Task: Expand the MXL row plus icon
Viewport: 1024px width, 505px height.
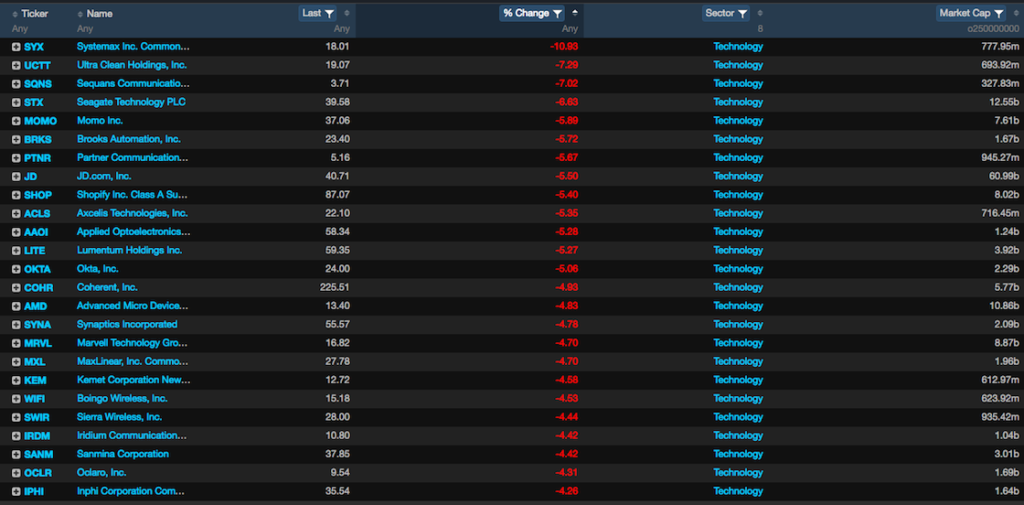Action: click(x=16, y=361)
